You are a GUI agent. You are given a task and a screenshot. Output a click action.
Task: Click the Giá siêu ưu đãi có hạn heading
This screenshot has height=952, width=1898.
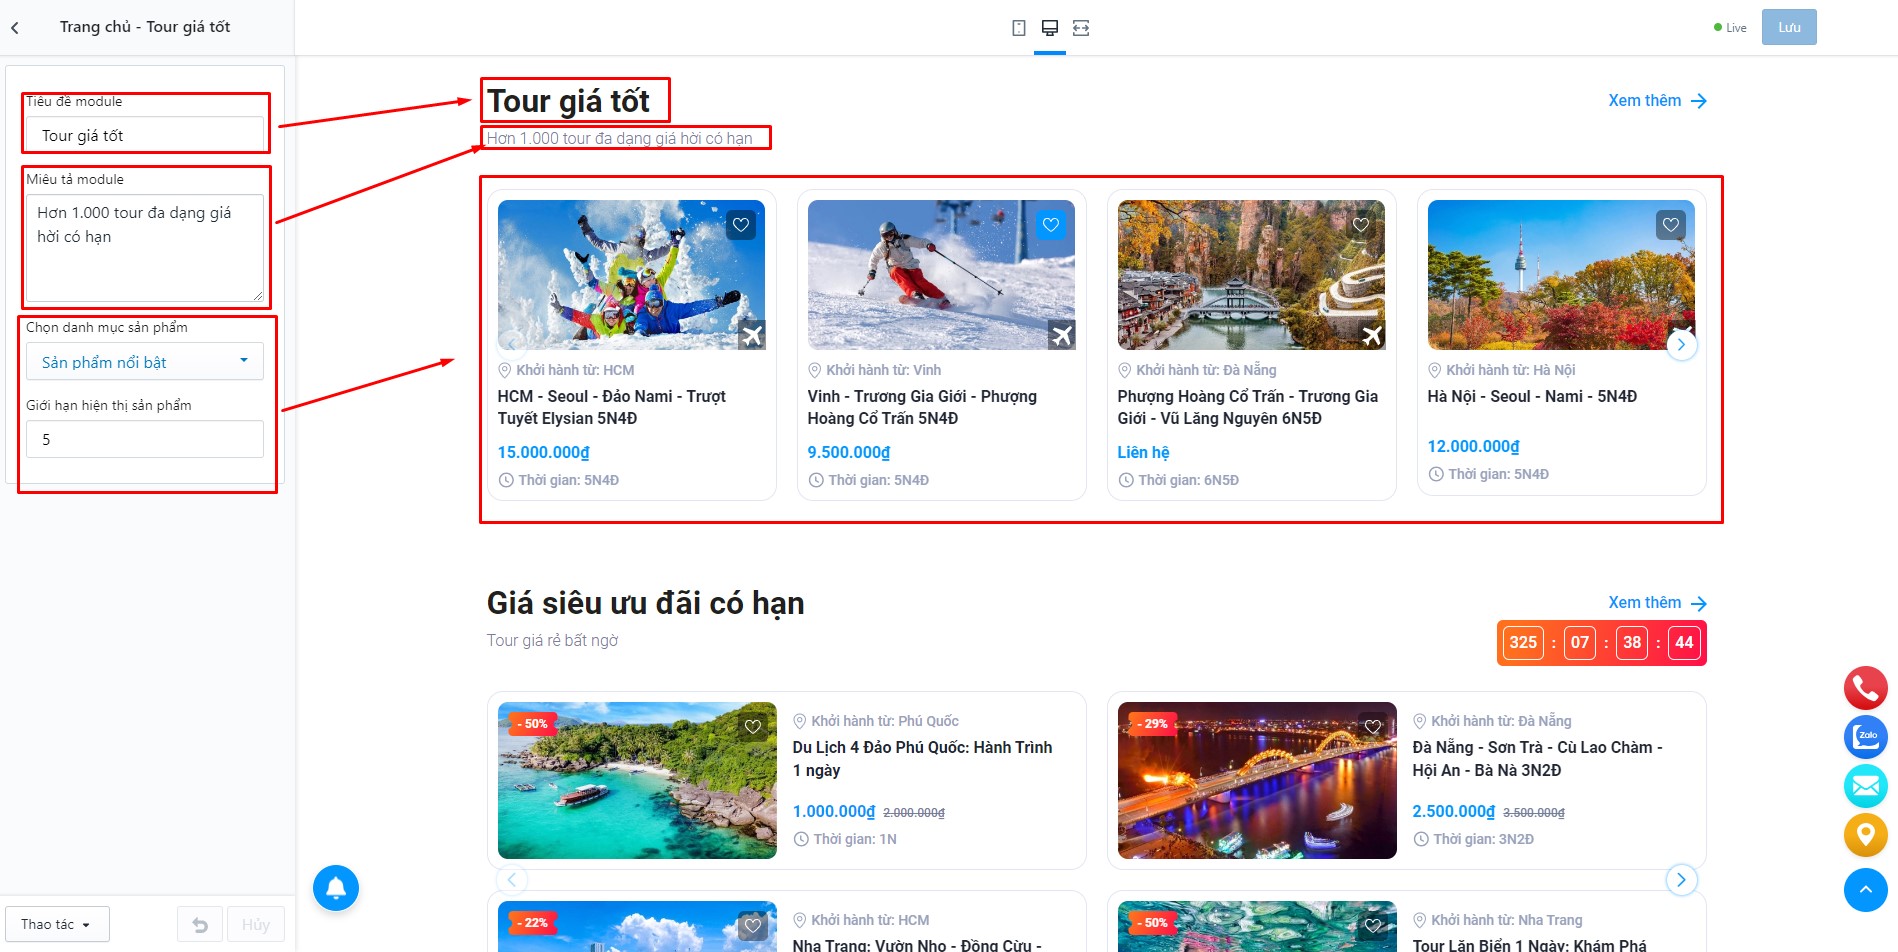pyautogui.click(x=646, y=603)
